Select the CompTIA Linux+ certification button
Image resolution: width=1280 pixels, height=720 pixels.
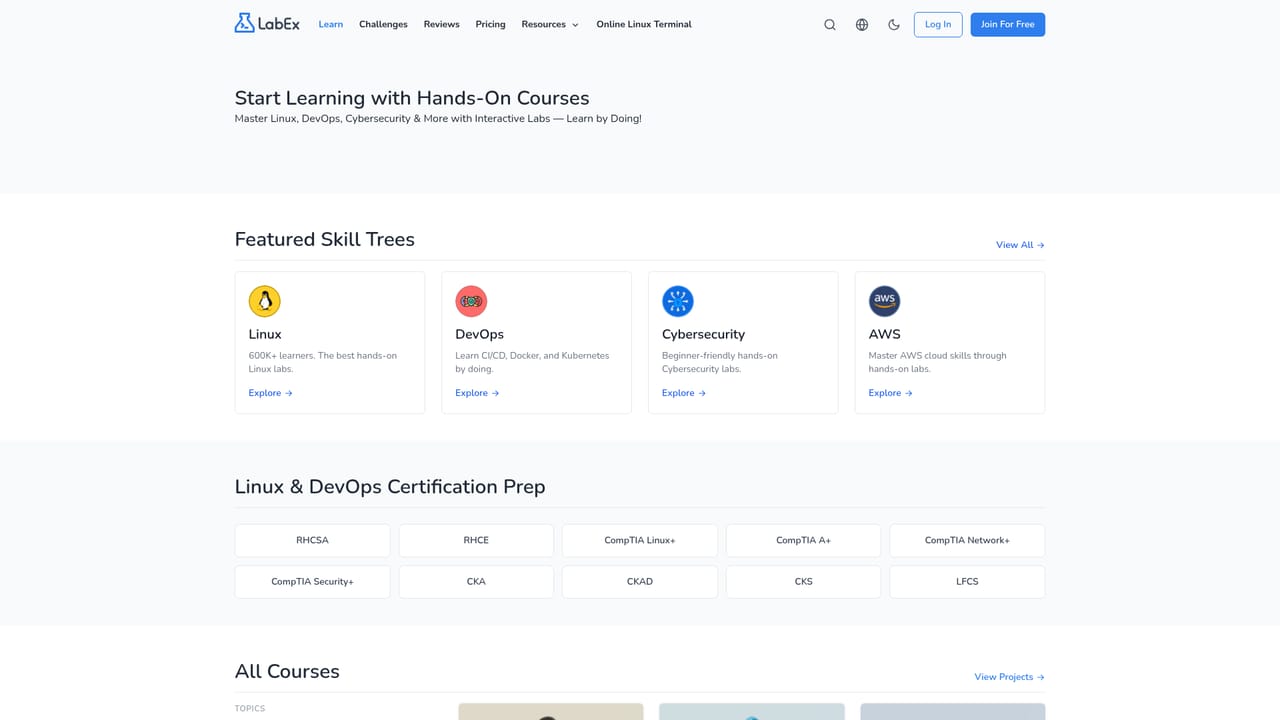(x=640, y=540)
